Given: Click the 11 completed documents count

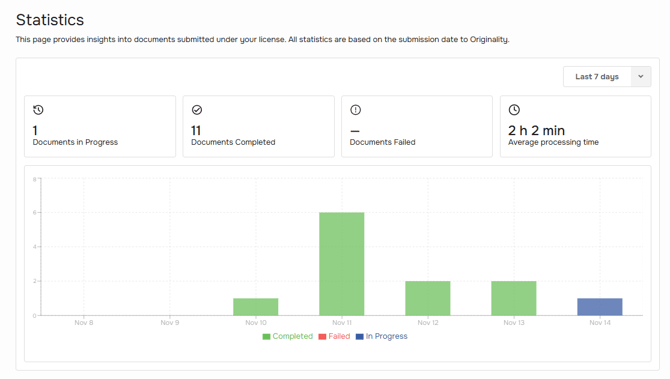Looking at the screenshot, I should tap(196, 130).
